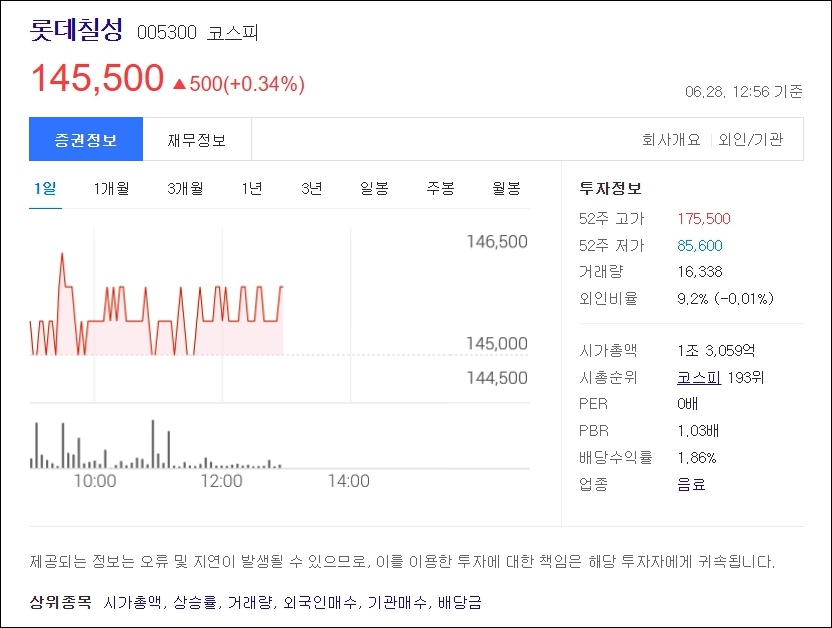
Task: Switch chart to 일봉 candles
Action: click(x=374, y=188)
